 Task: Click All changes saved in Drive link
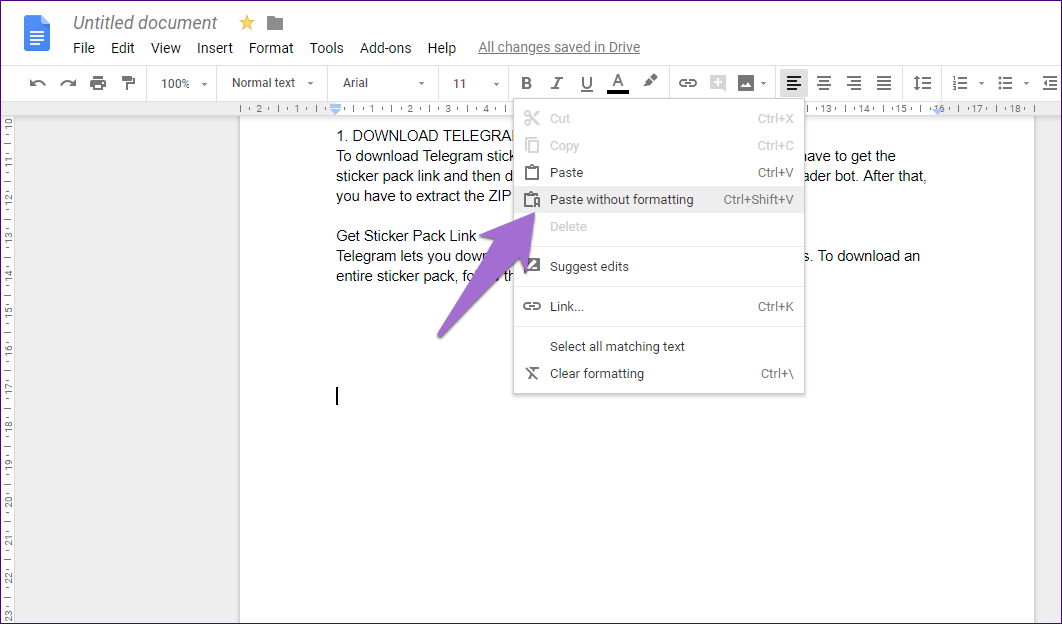(x=559, y=47)
